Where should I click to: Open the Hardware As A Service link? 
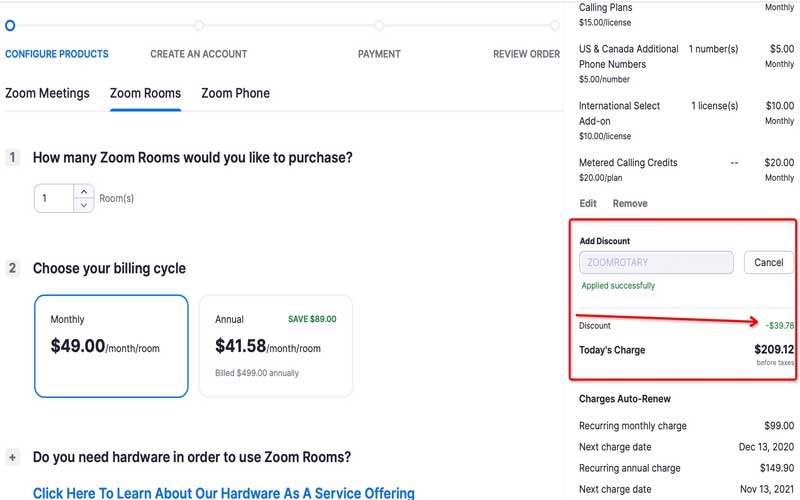coord(223,493)
